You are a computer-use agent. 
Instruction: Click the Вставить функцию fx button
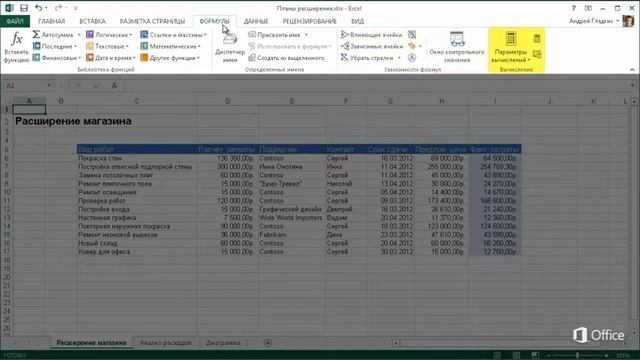[16, 47]
